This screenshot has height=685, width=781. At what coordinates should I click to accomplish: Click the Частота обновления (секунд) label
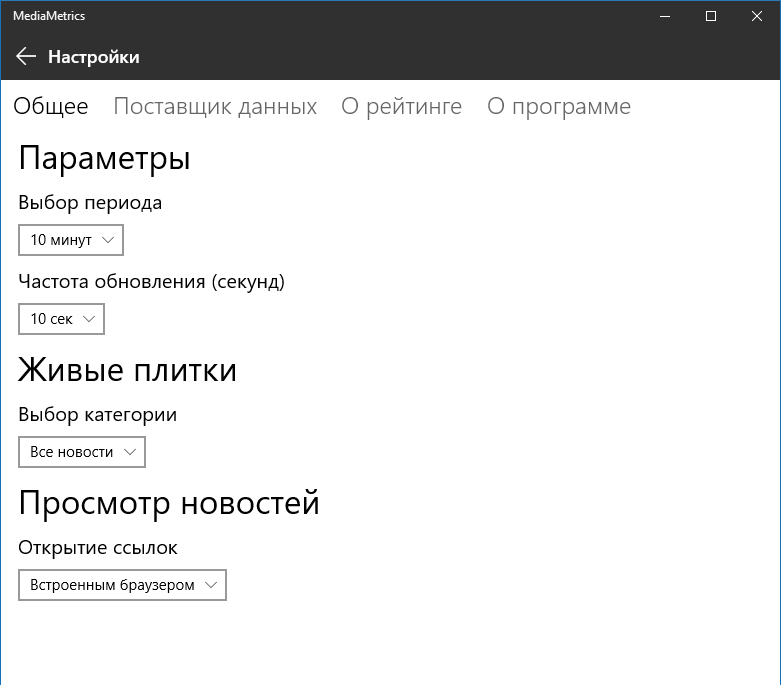pos(151,281)
